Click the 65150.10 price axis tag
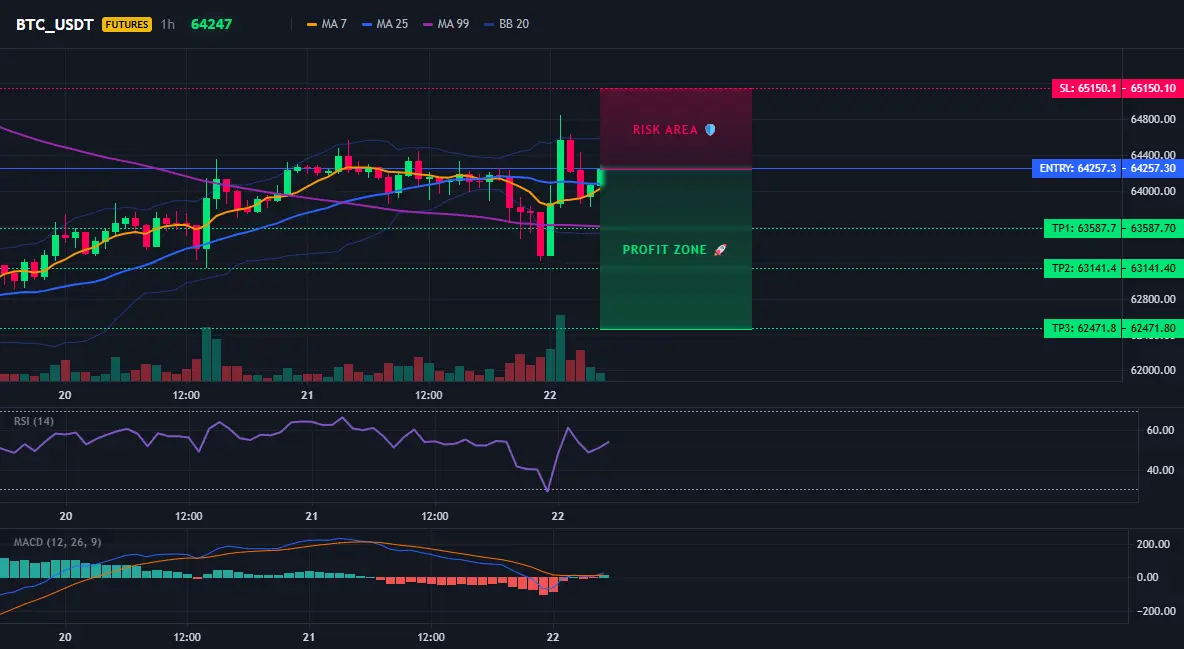Screen dimensions: 1184x649 coord(1153,88)
